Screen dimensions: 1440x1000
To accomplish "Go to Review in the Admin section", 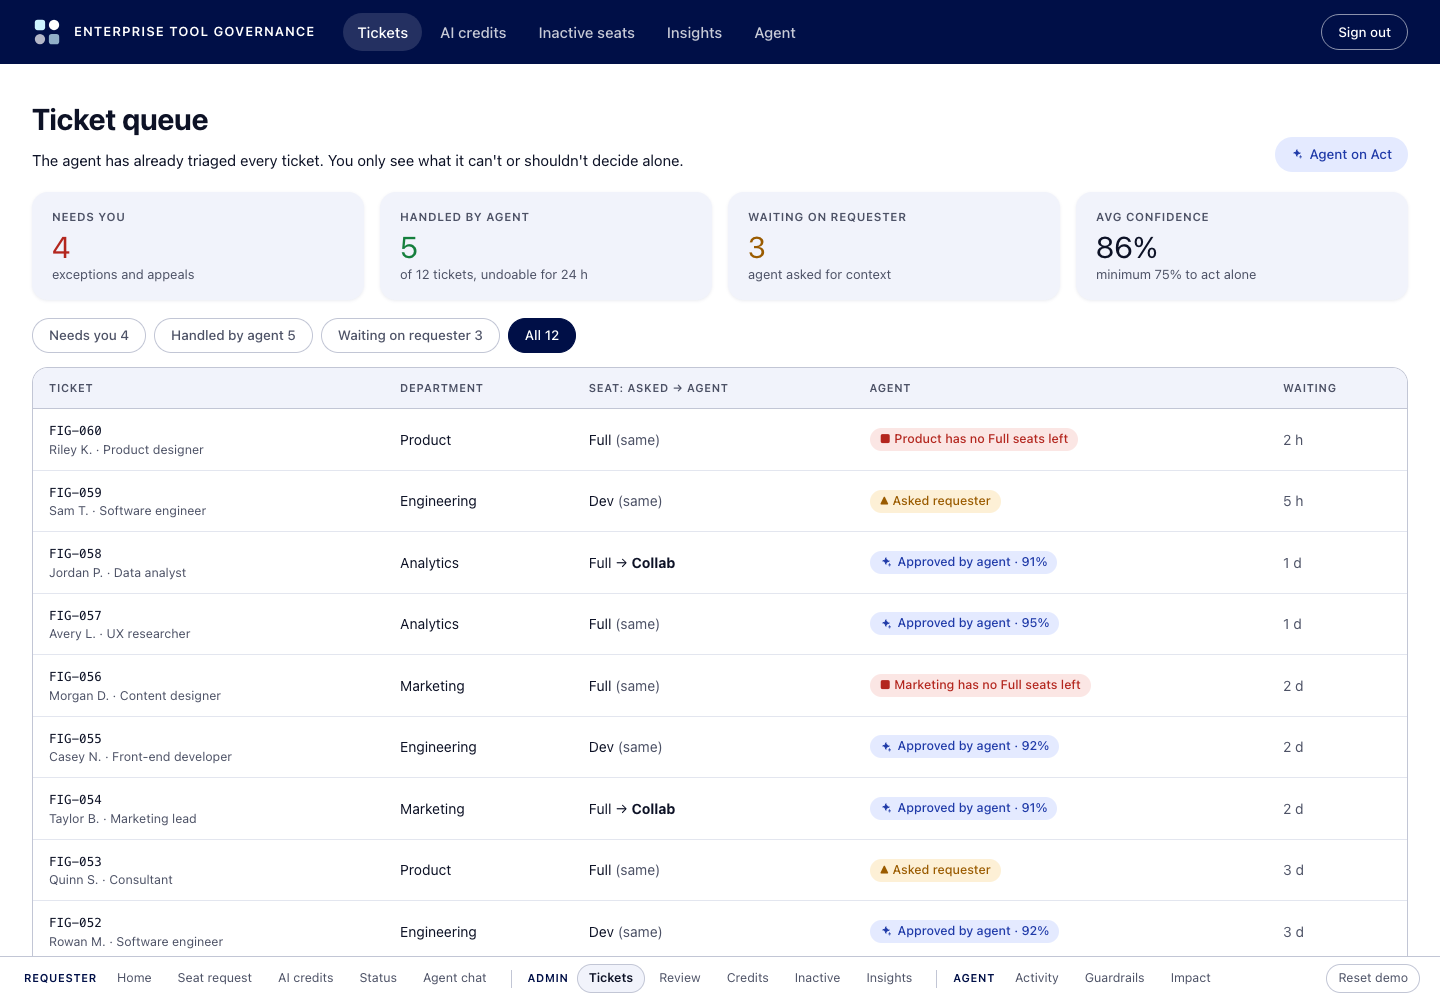I will coord(680,978).
